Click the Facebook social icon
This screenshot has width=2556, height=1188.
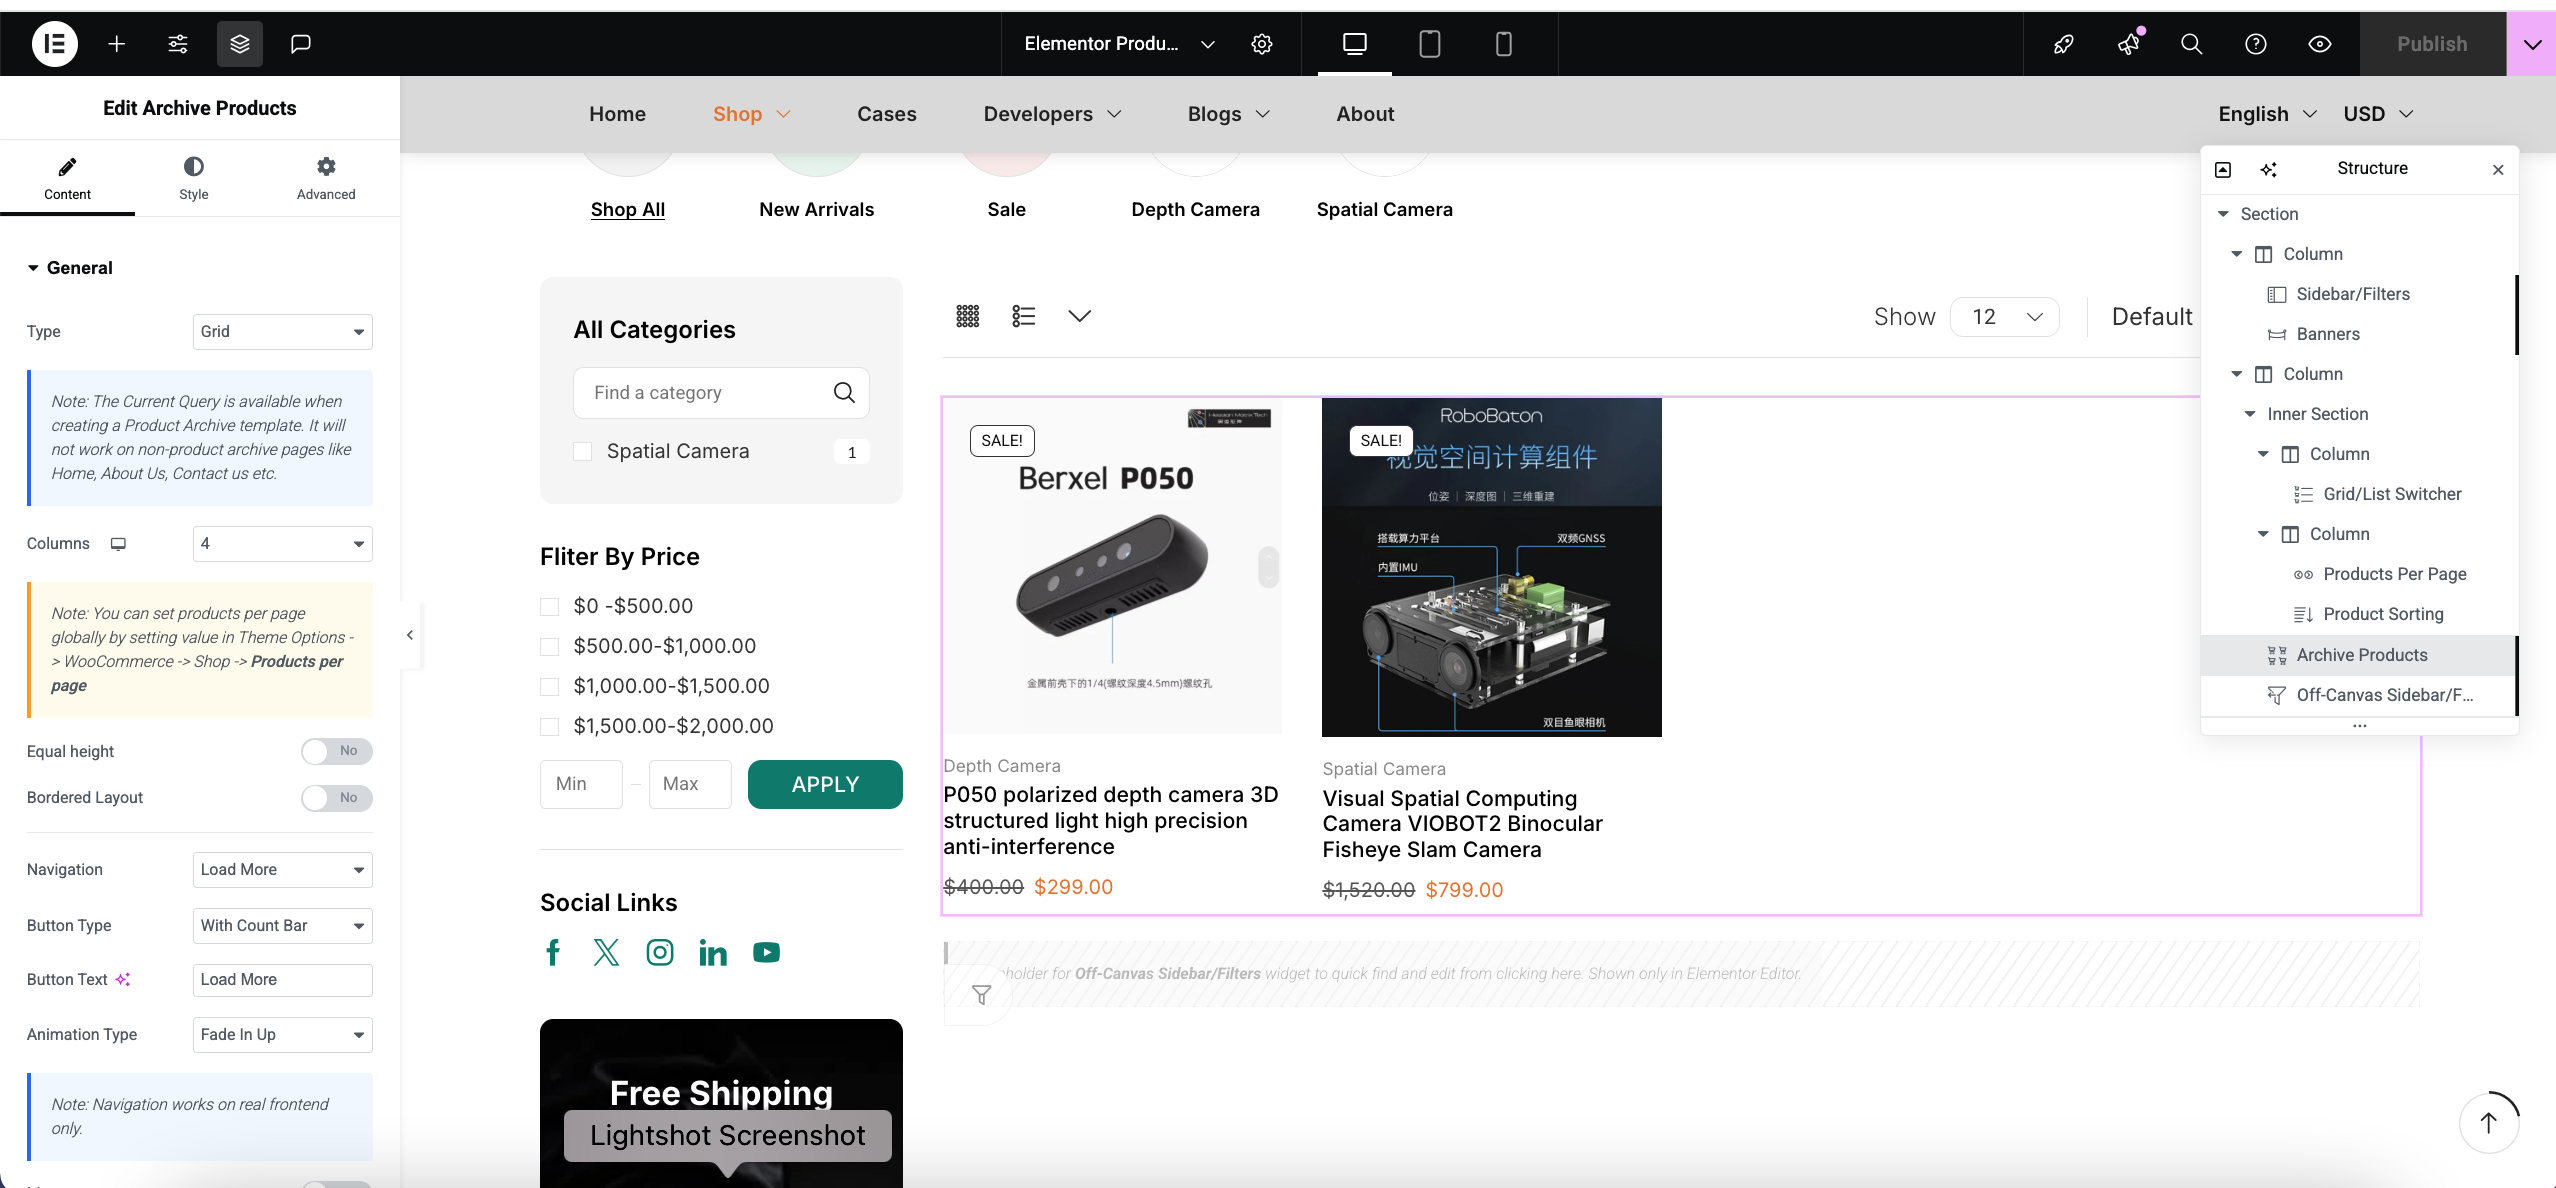553,952
